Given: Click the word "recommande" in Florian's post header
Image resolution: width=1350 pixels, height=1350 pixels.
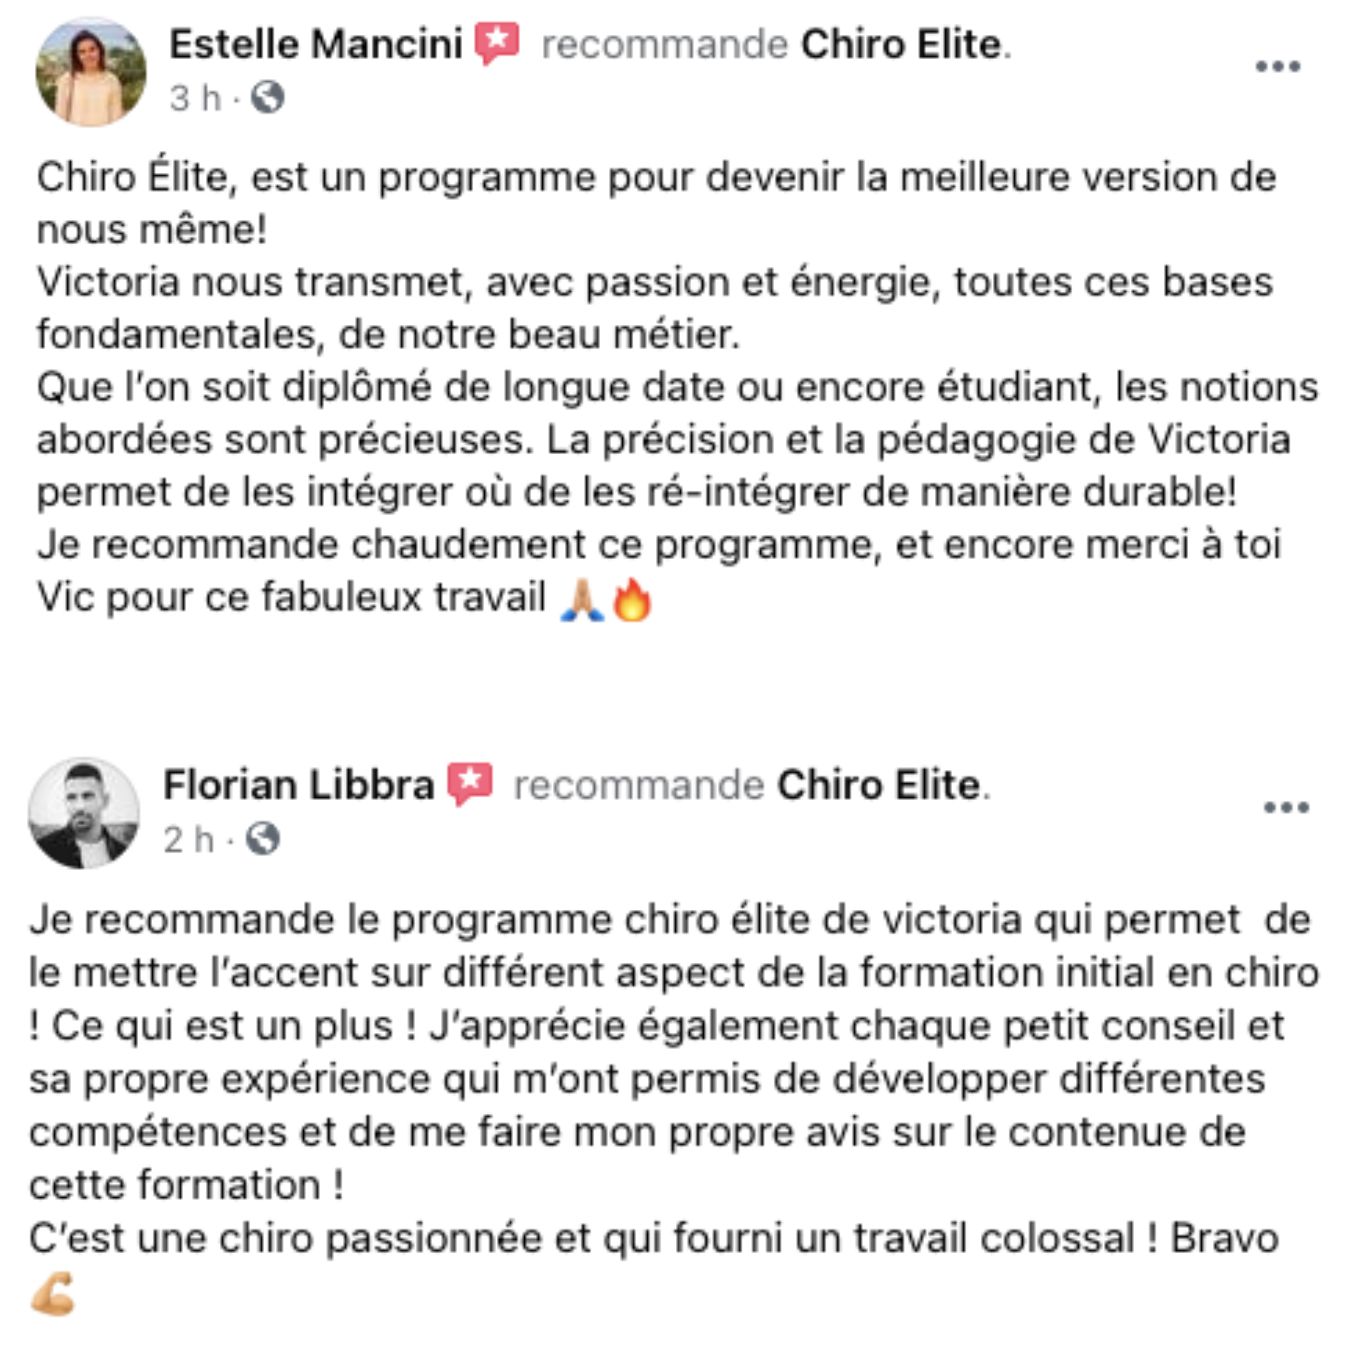Looking at the screenshot, I should pos(638,785).
